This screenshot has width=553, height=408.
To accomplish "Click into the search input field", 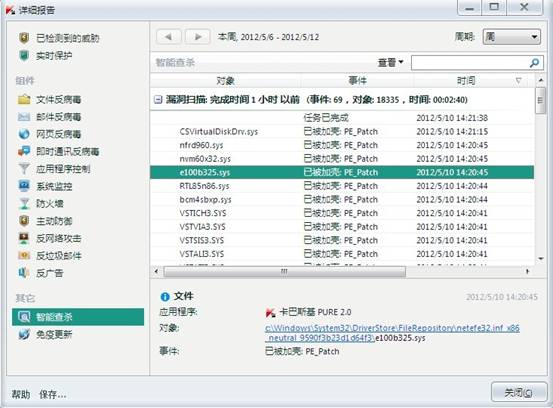I will 470,63.
